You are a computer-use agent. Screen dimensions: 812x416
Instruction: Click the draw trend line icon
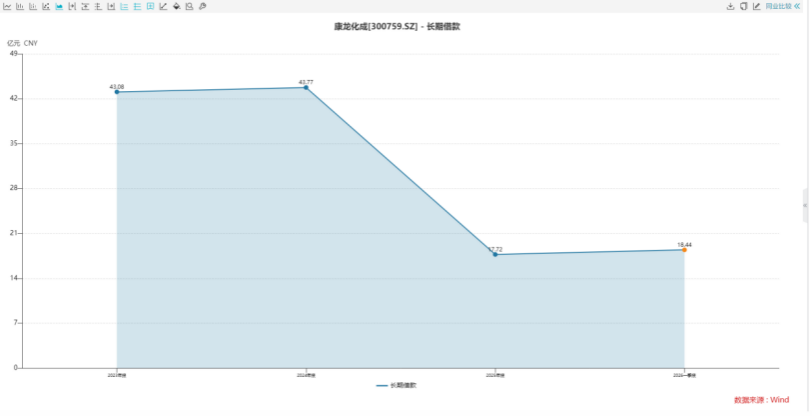[x=163, y=6]
